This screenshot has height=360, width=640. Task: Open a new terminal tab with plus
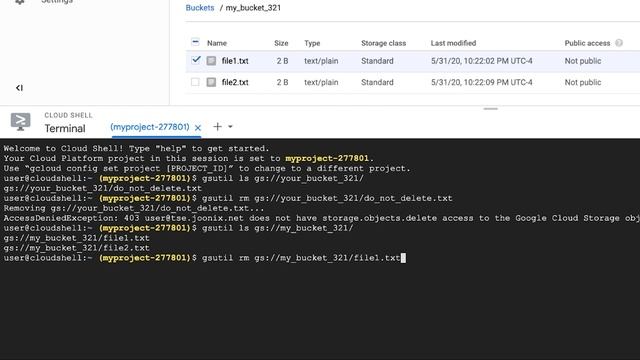(217, 127)
